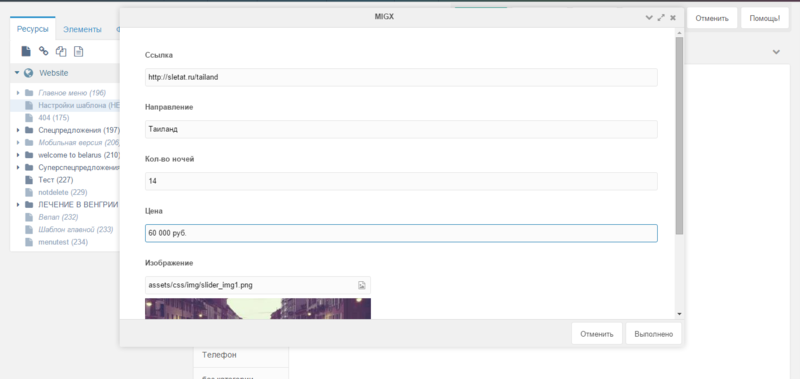Toggle the panel chevron at top right
Screen dimensions: 800x379
[776, 52]
